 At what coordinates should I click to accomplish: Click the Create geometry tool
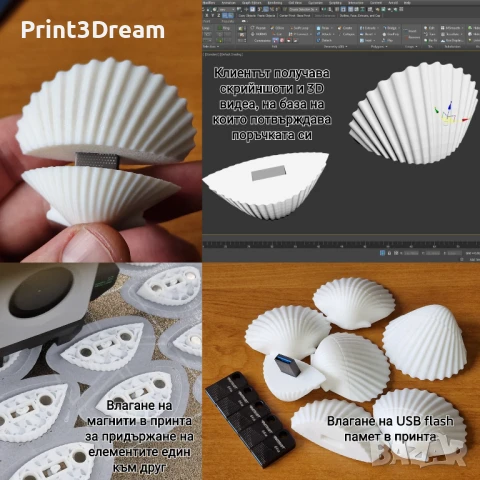click(x=345, y=28)
